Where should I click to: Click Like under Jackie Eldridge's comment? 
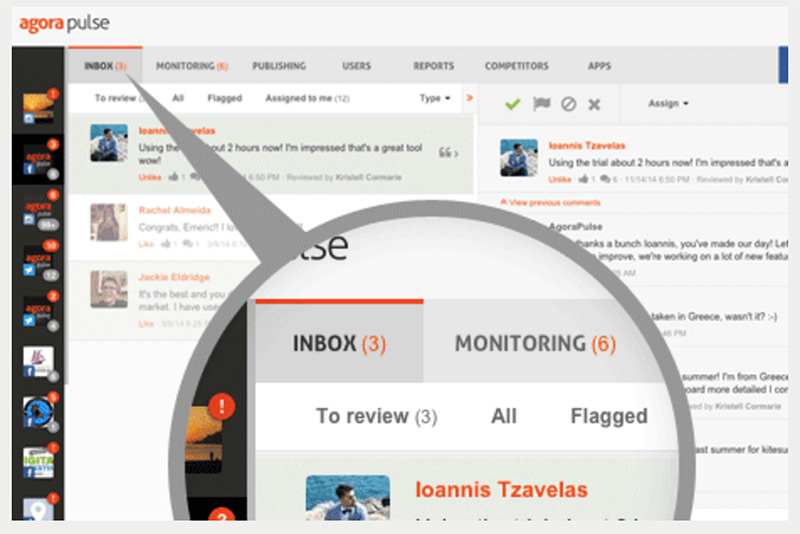point(146,324)
